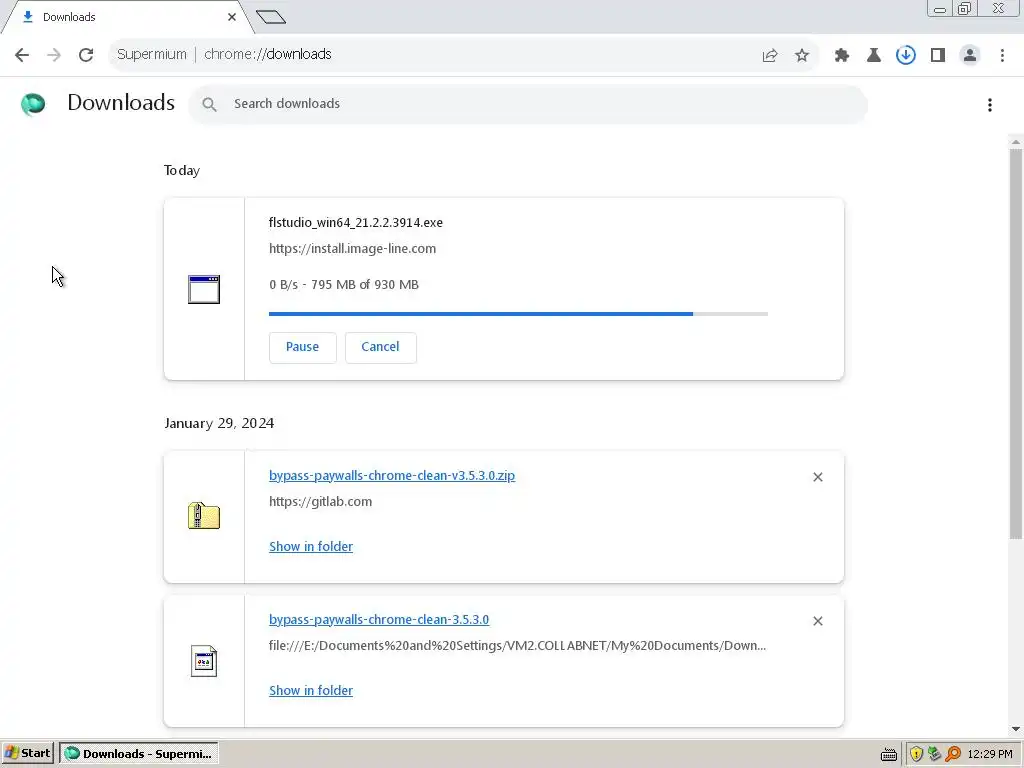Click the Today section heading
1024x768 pixels.
pos(182,170)
